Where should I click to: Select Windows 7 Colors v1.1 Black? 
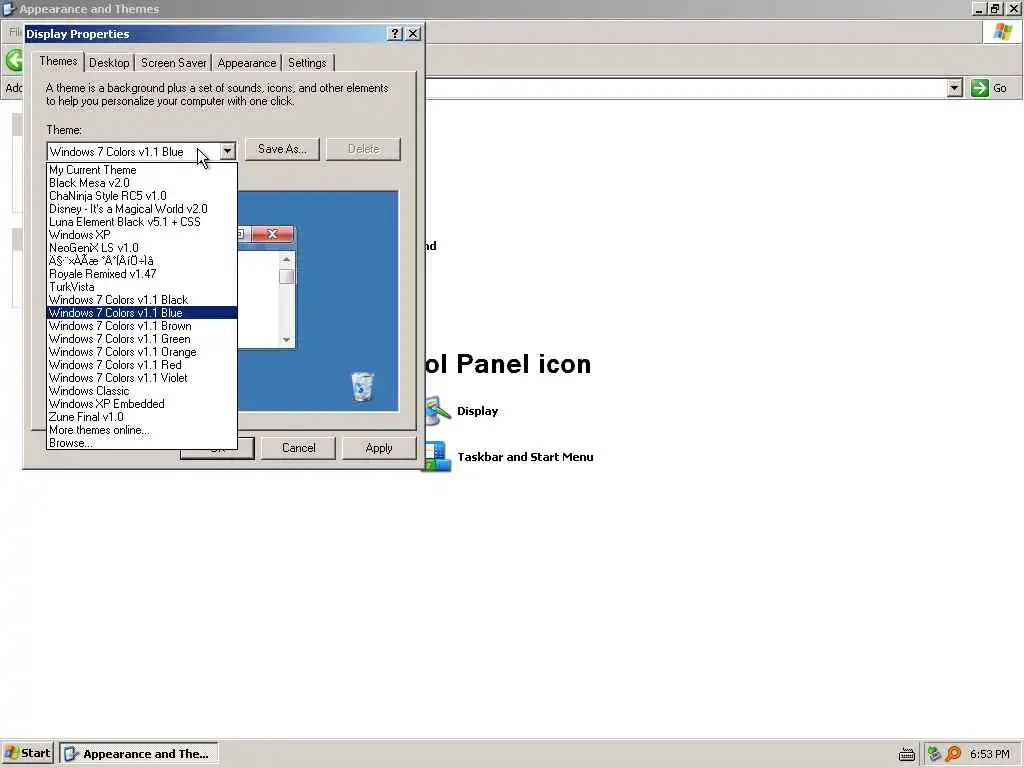point(142,300)
